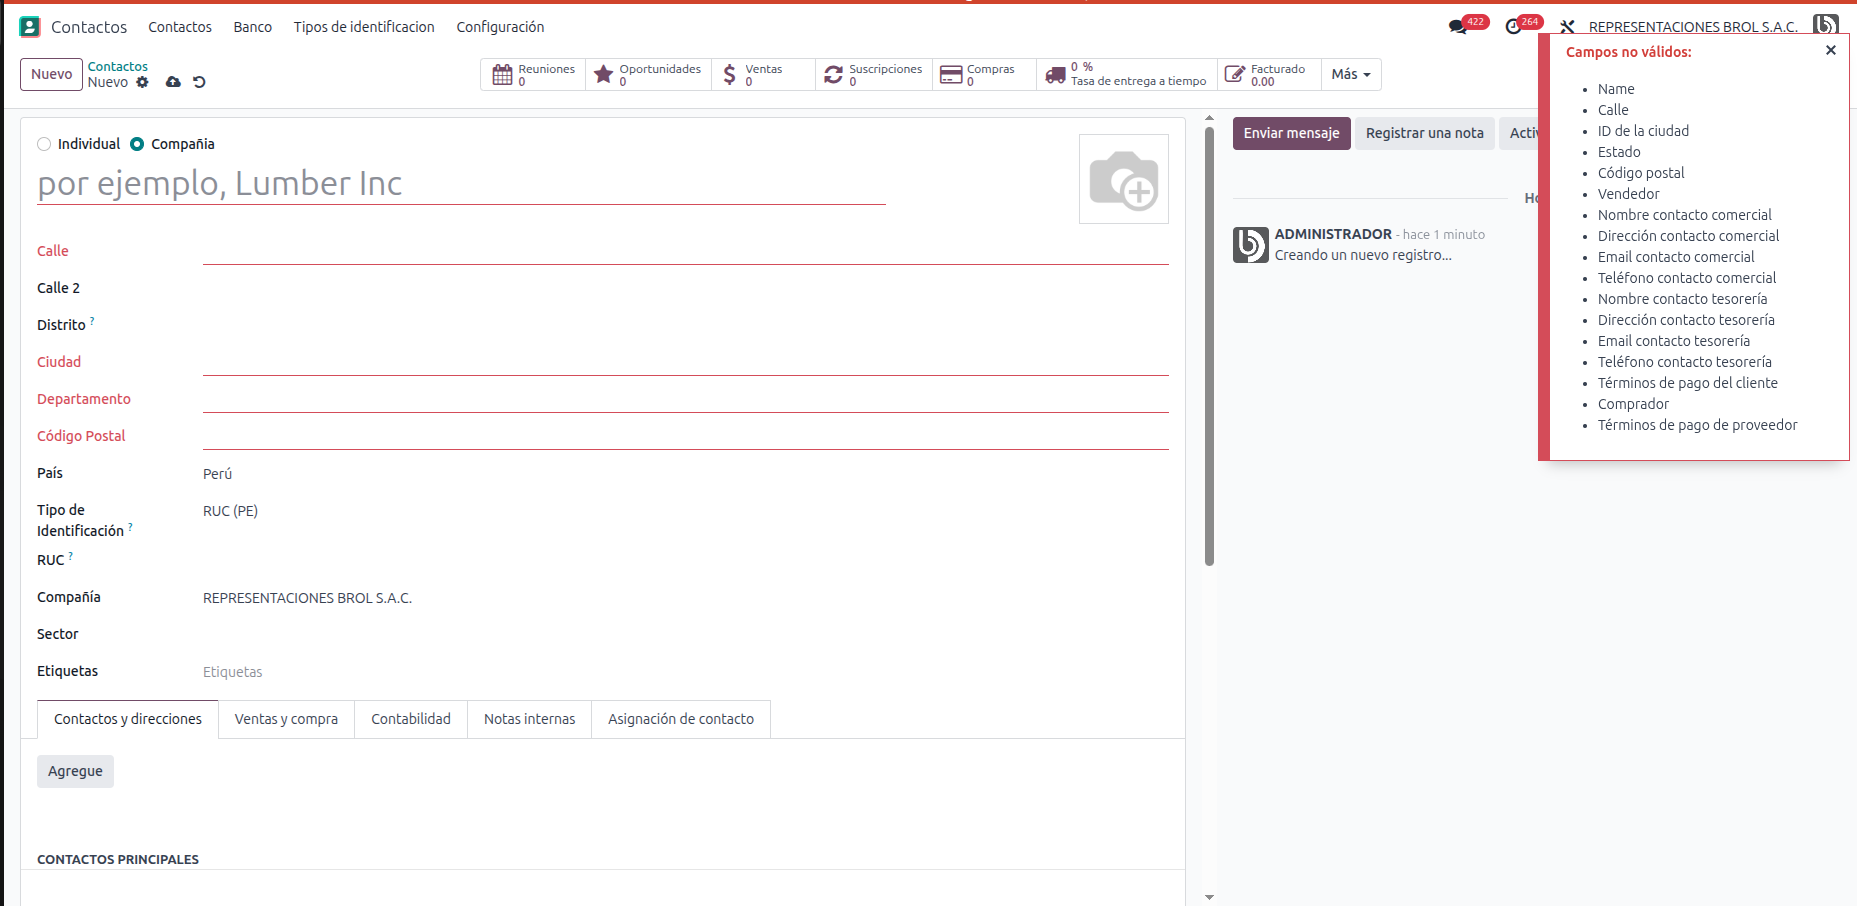Open the Ventas dollar stat button

(x=763, y=75)
